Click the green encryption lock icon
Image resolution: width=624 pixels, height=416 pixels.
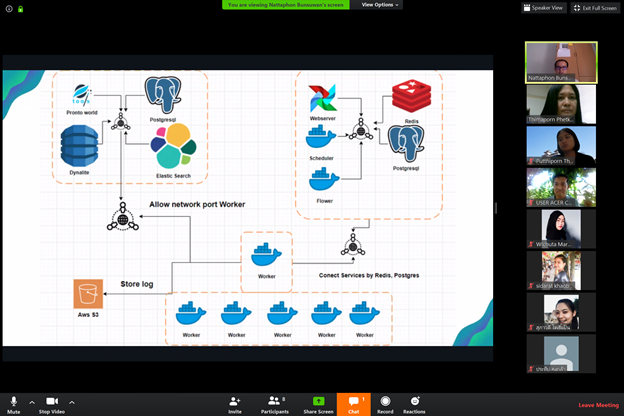20,8
